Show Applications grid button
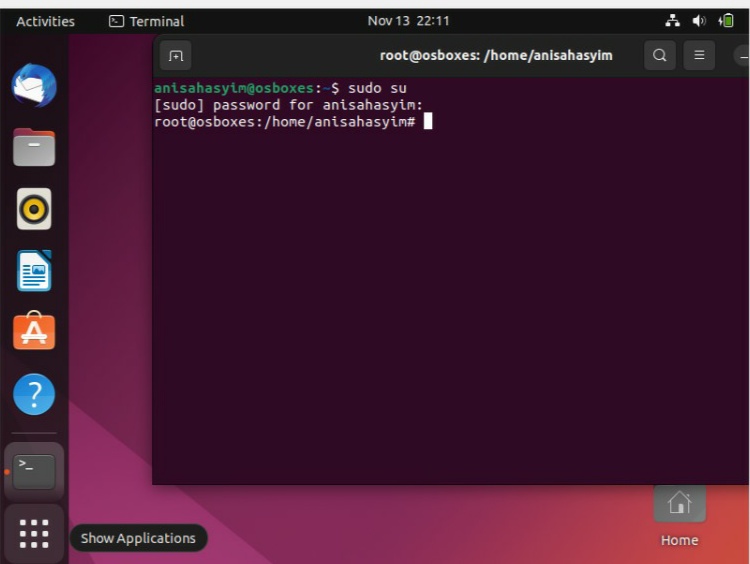 (34, 533)
